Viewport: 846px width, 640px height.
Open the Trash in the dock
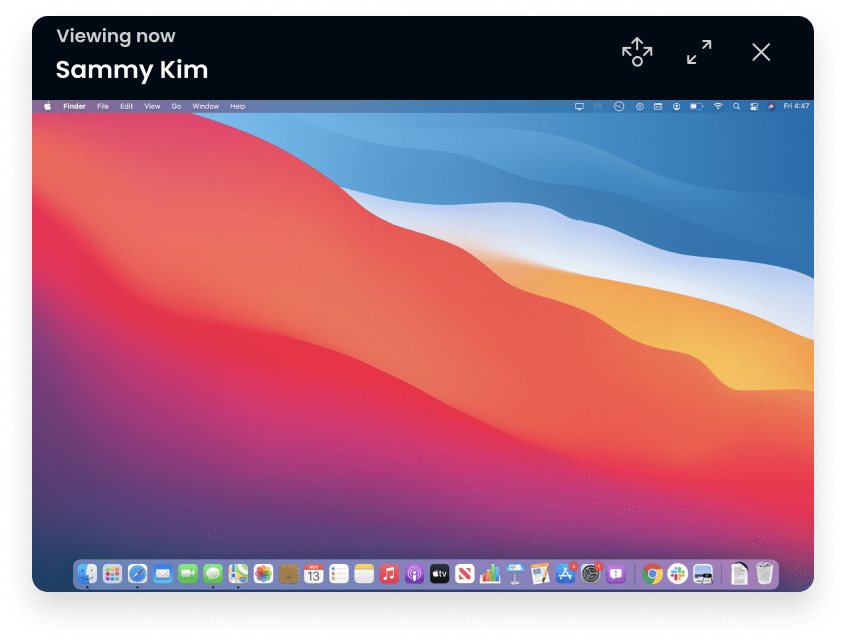(x=765, y=574)
